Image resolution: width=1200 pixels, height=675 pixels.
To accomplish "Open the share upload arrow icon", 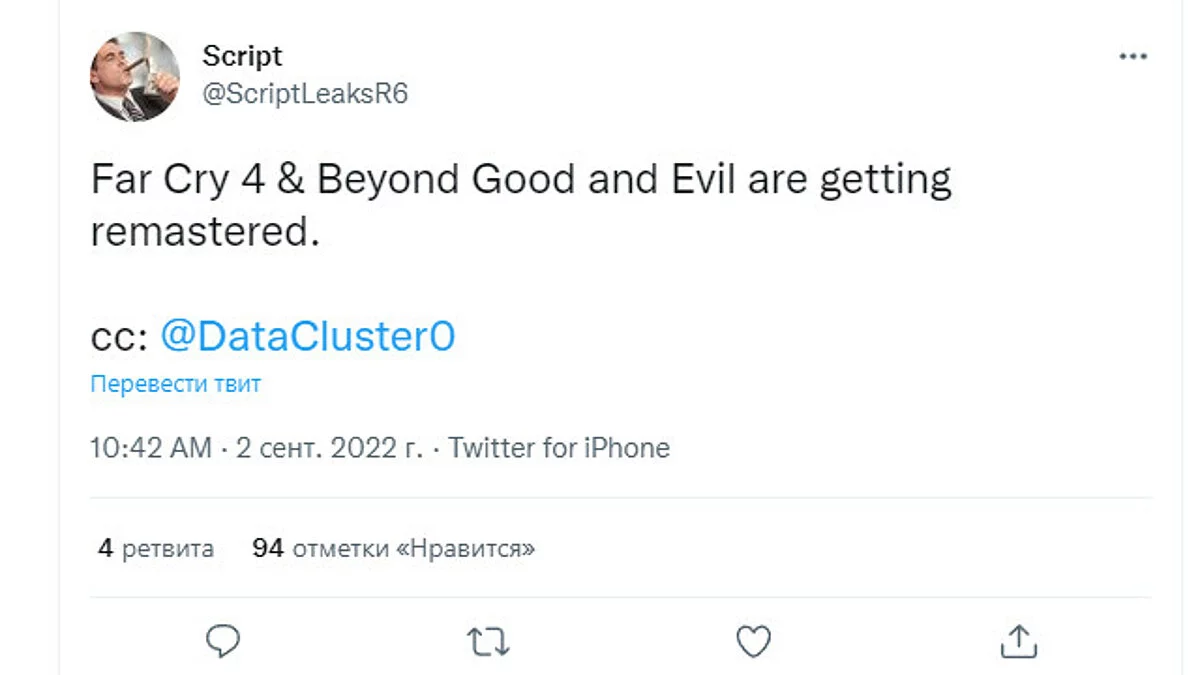I will (1018, 640).
